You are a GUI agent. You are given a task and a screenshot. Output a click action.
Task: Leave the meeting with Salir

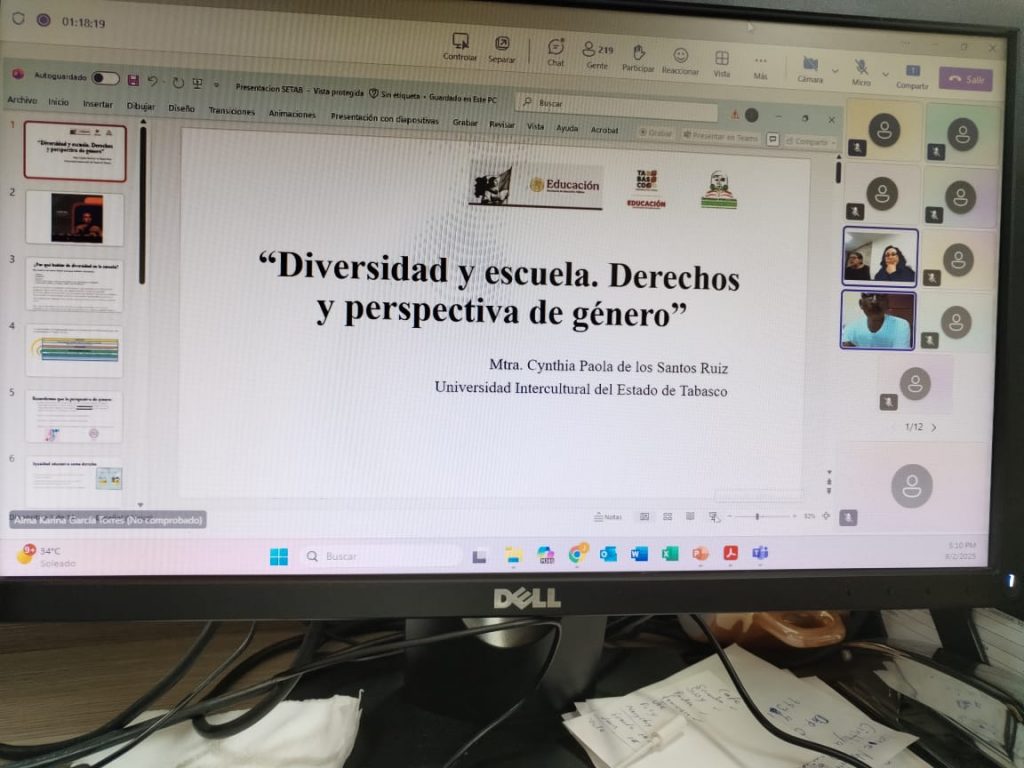pos(966,79)
